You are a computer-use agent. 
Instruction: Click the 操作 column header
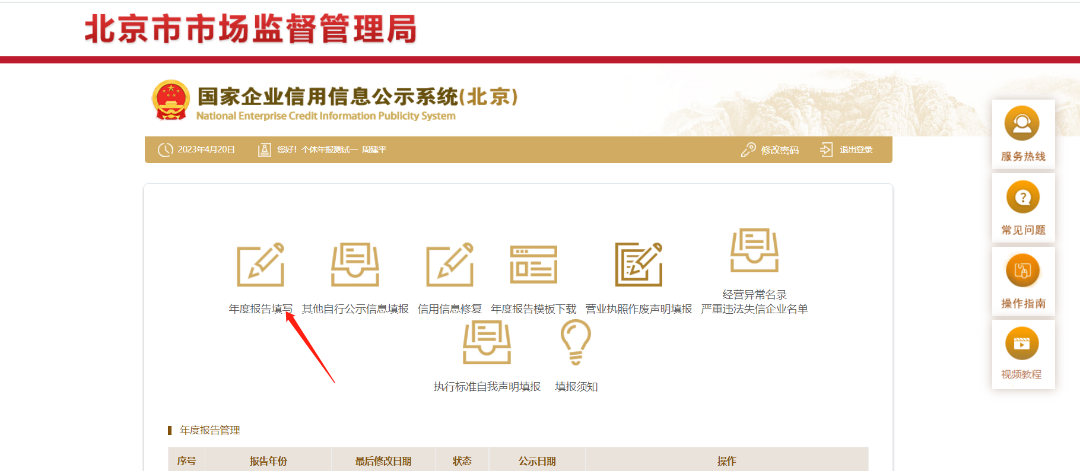pyautogui.click(x=727, y=461)
